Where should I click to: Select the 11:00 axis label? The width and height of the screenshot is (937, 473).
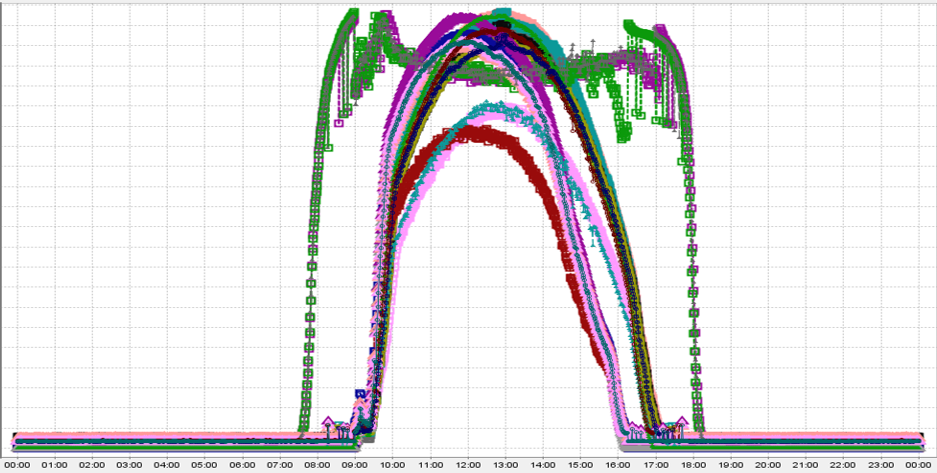click(430, 465)
